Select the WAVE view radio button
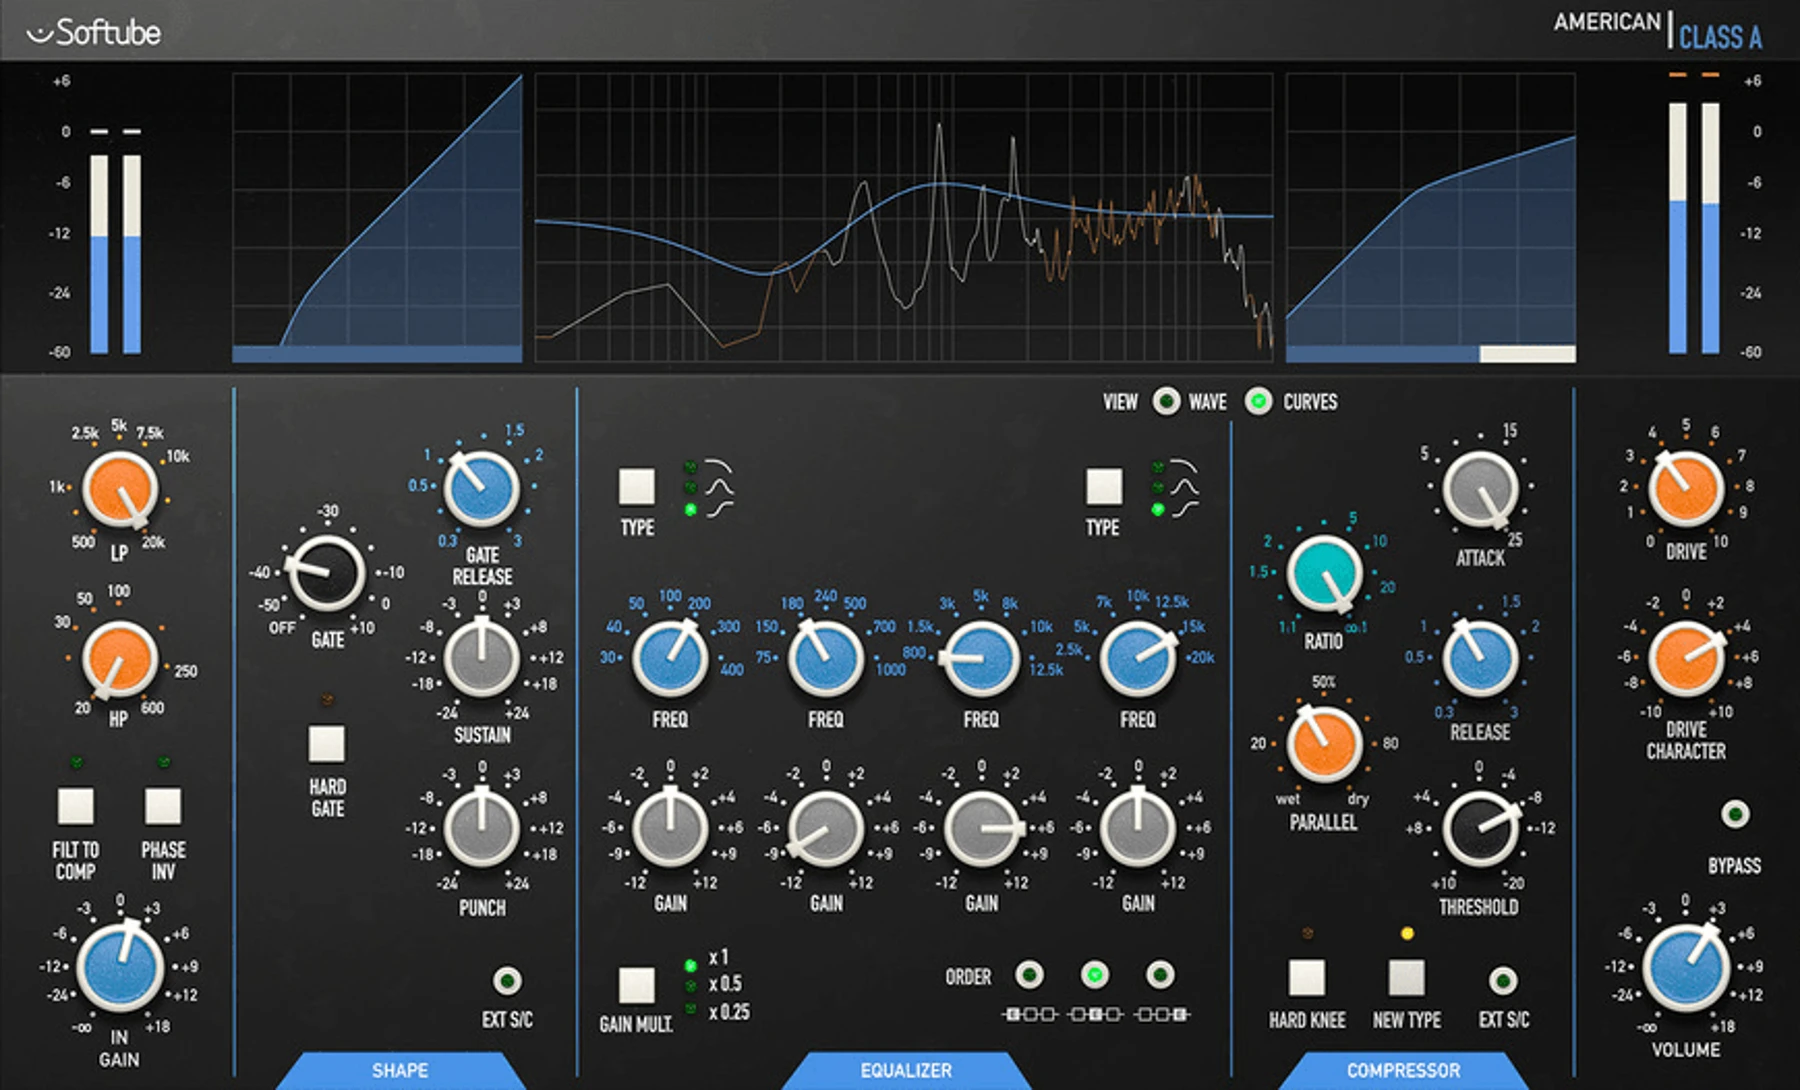Image resolution: width=1800 pixels, height=1090 pixels. pyautogui.click(x=1166, y=401)
